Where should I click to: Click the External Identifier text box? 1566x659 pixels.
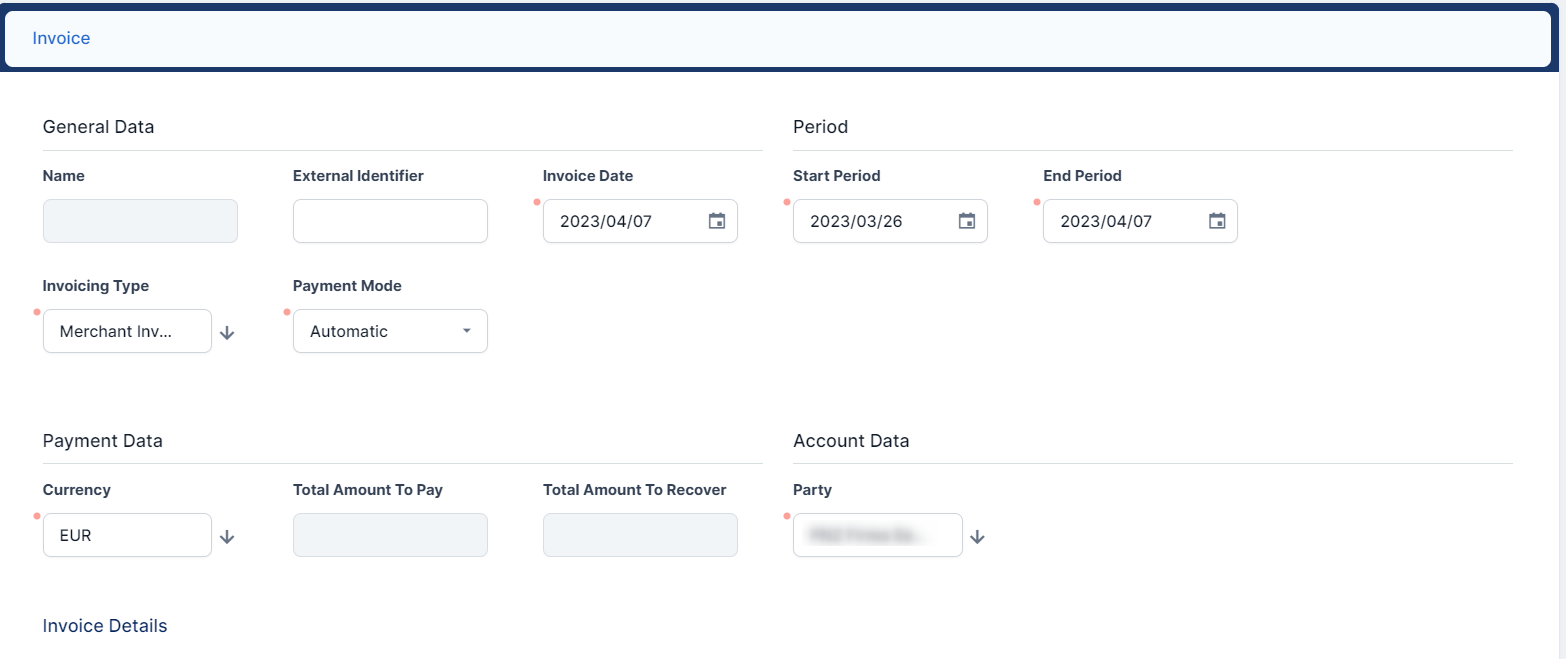pos(390,221)
